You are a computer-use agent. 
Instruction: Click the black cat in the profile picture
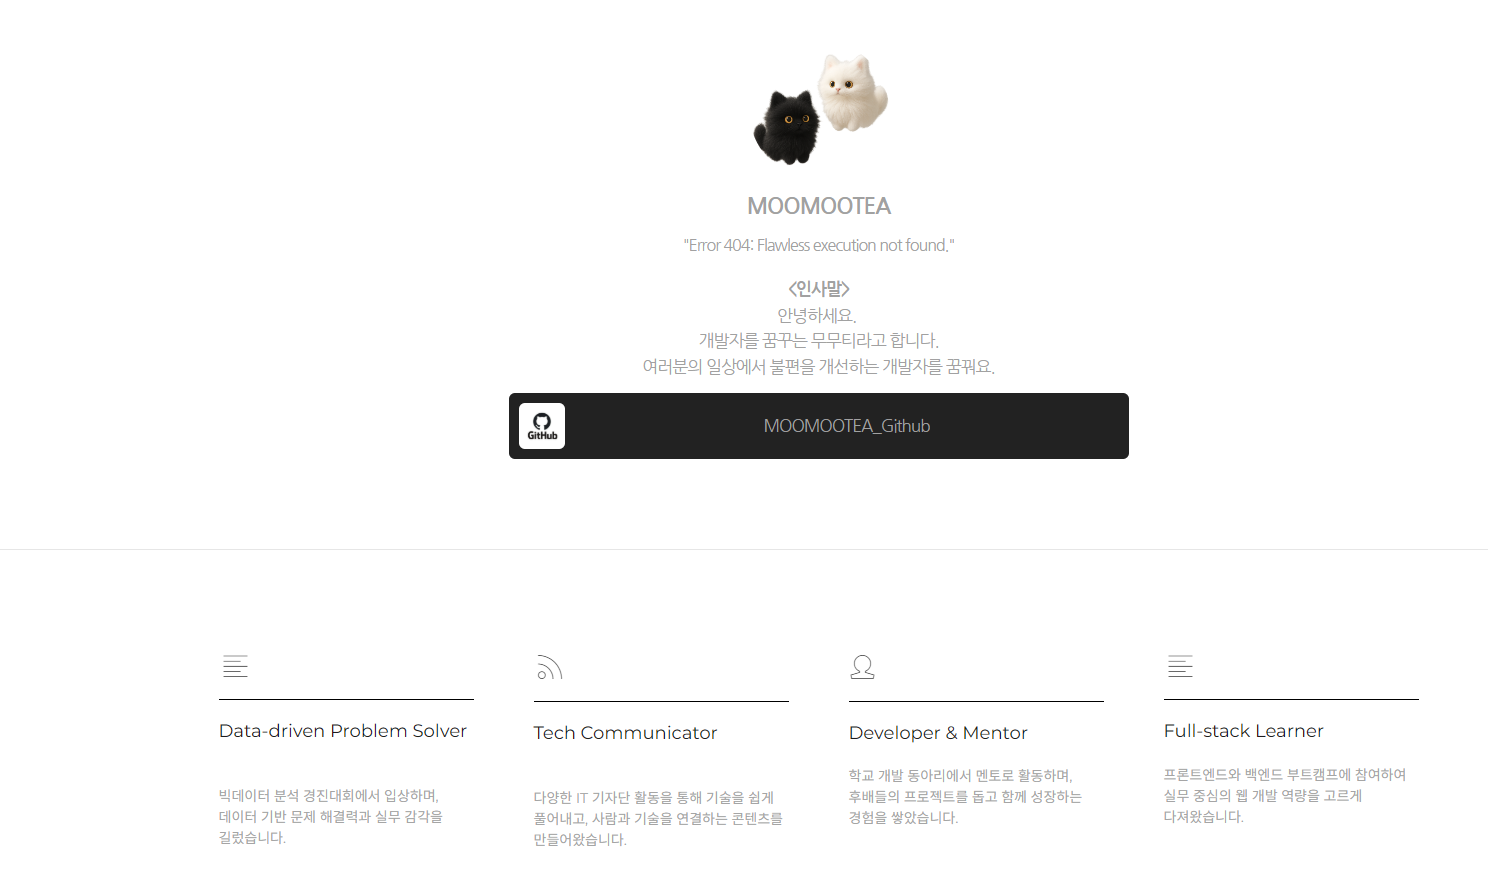787,127
